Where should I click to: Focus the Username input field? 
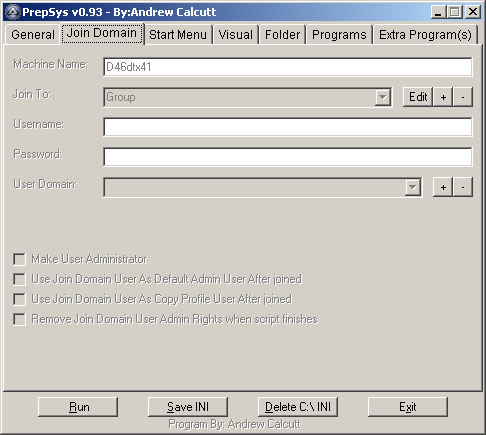click(x=288, y=127)
